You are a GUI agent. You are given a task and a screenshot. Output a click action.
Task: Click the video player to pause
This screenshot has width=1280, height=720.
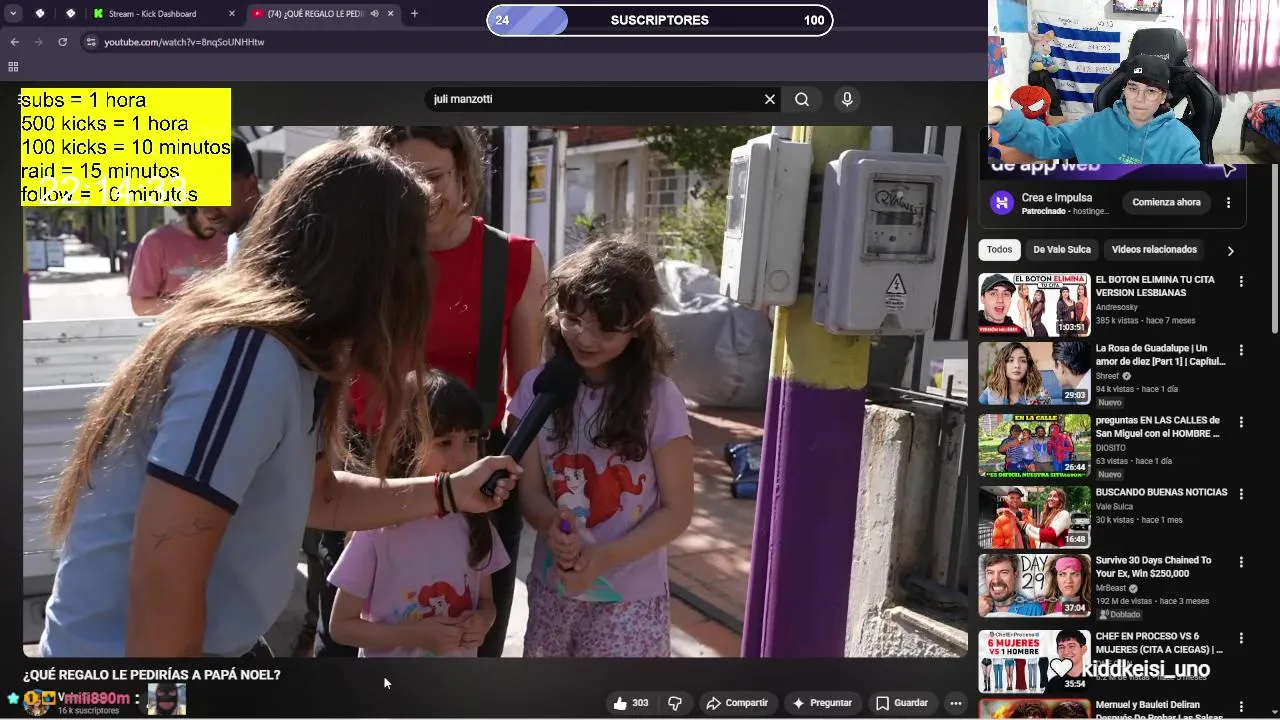click(495, 391)
